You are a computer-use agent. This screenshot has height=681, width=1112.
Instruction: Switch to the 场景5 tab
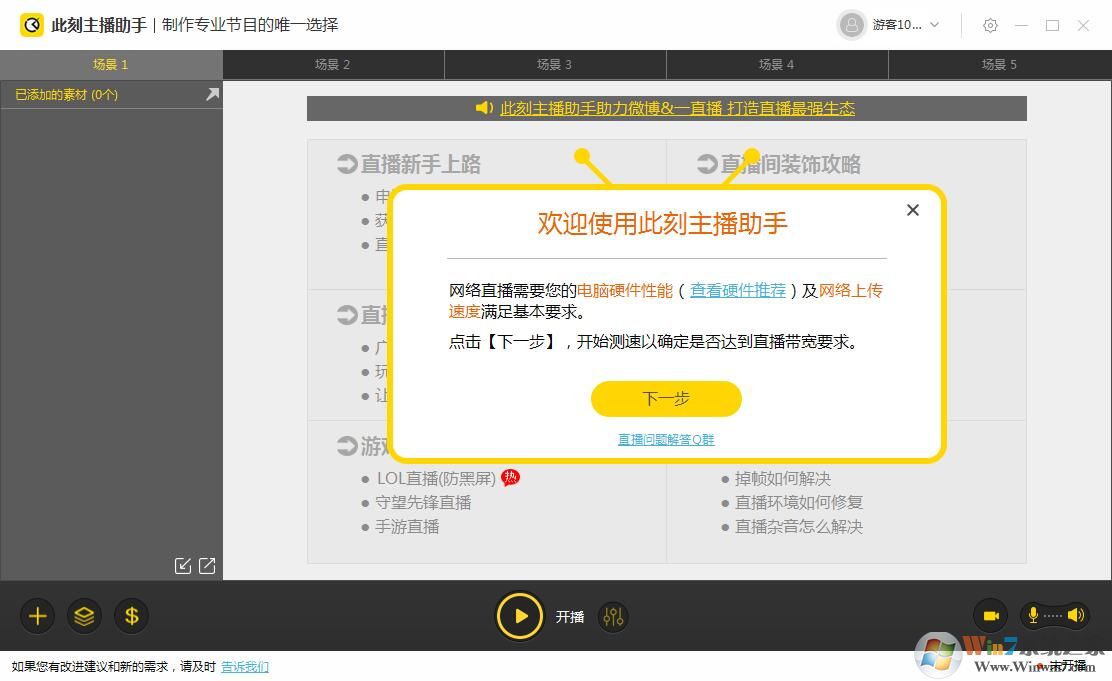click(x=998, y=64)
